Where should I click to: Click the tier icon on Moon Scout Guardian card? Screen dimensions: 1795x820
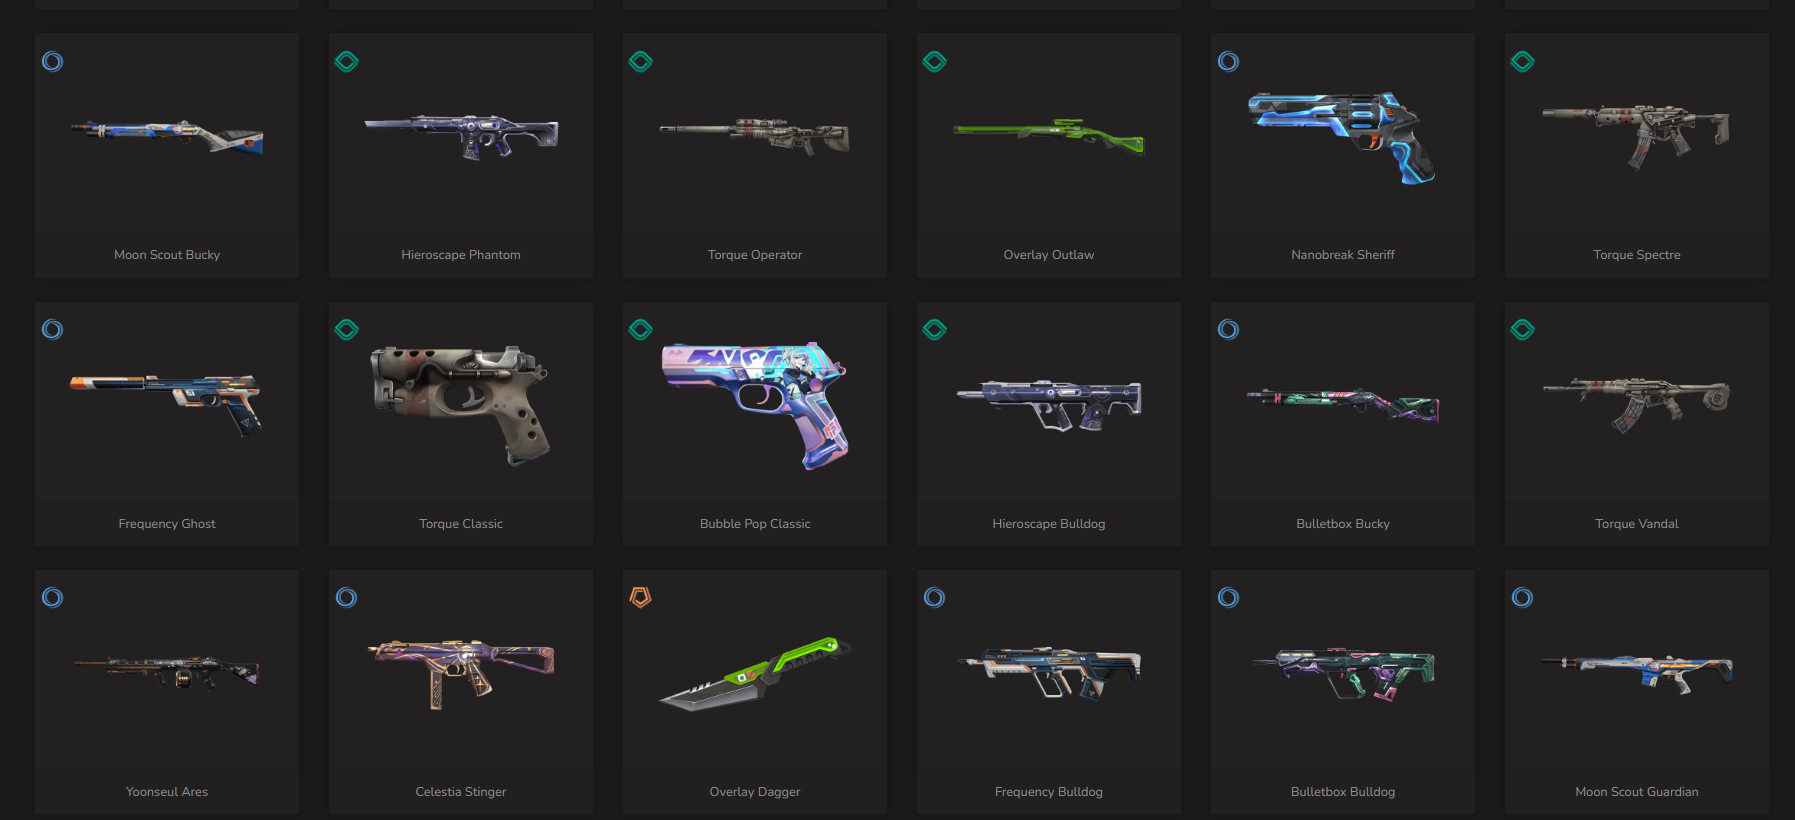(x=1522, y=598)
